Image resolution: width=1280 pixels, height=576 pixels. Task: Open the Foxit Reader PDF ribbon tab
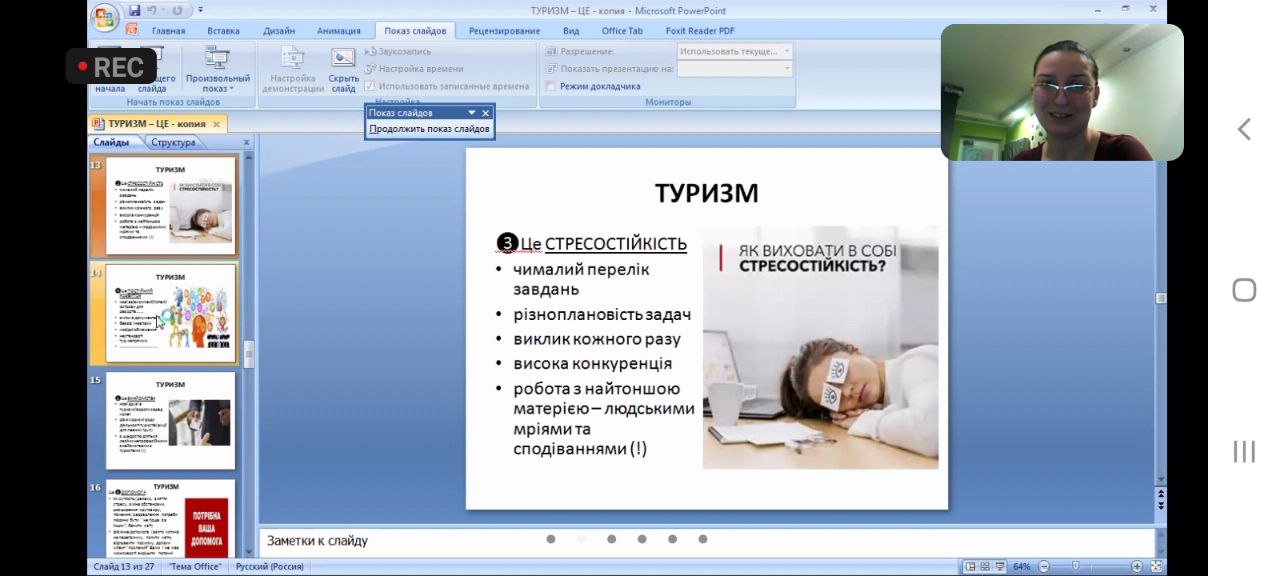tap(699, 31)
